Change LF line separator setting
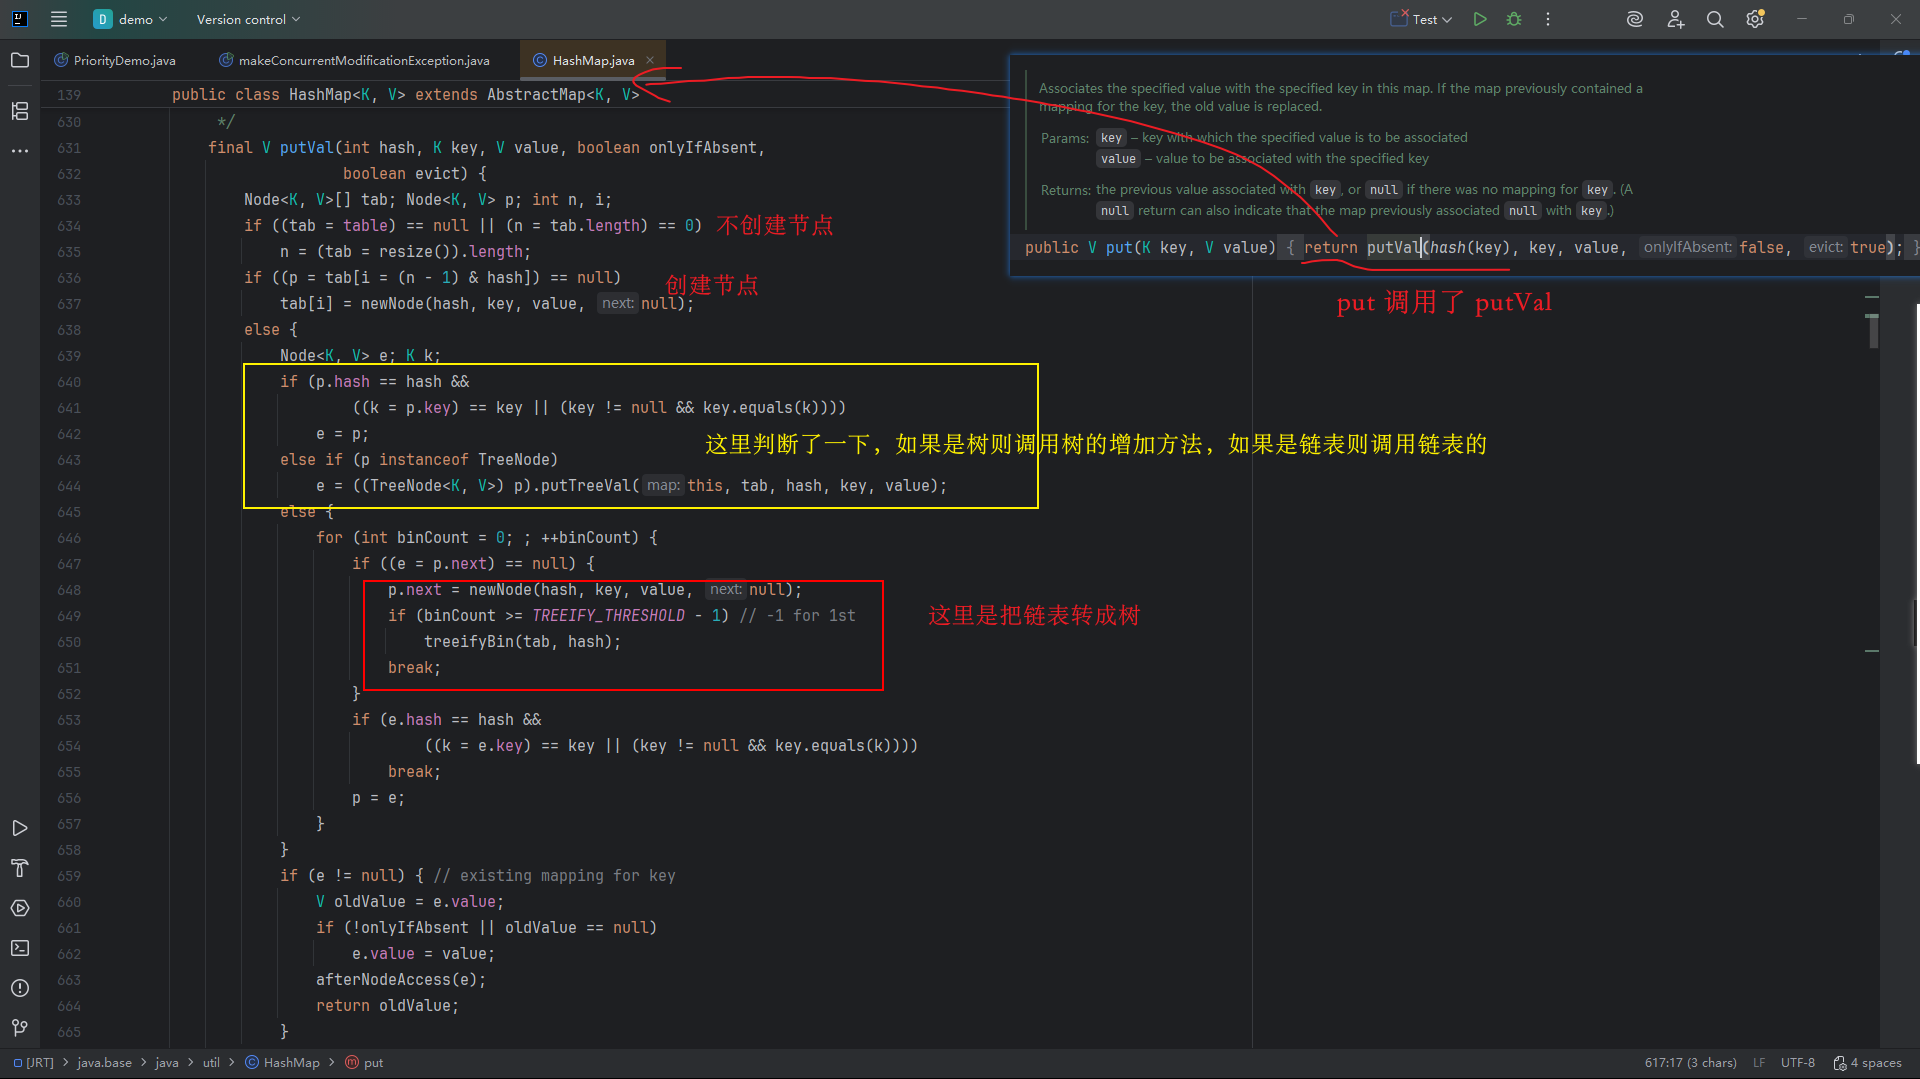 pyautogui.click(x=1759, y=1063)
